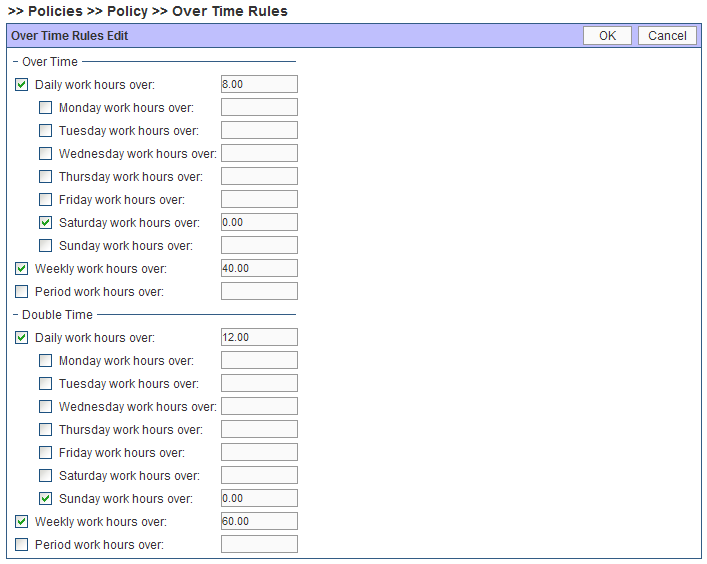Toggle Over Time weekly work hours checkbox
707x564 pixels.
pyautogui.click(x=22, y=269)
